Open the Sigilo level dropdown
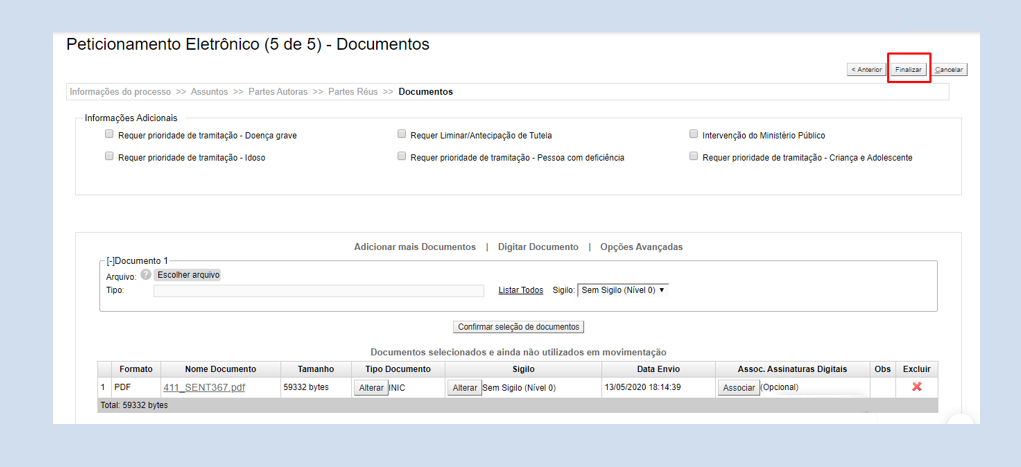The height and width of the screenshot is (467, 1021). pyautogui.click(x=622, y=290)
